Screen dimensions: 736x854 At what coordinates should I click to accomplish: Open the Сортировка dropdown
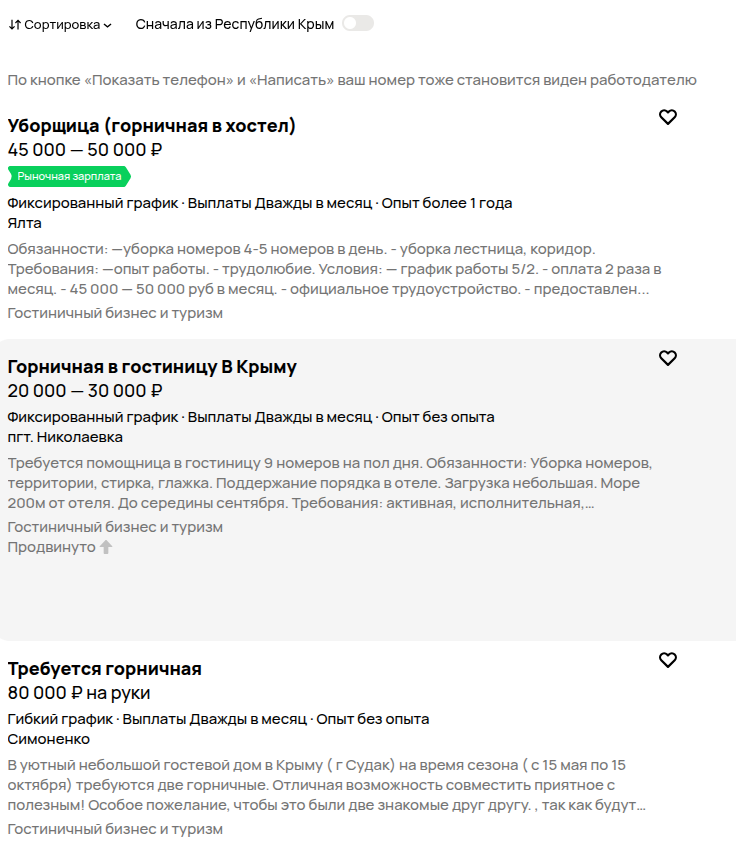60,25
